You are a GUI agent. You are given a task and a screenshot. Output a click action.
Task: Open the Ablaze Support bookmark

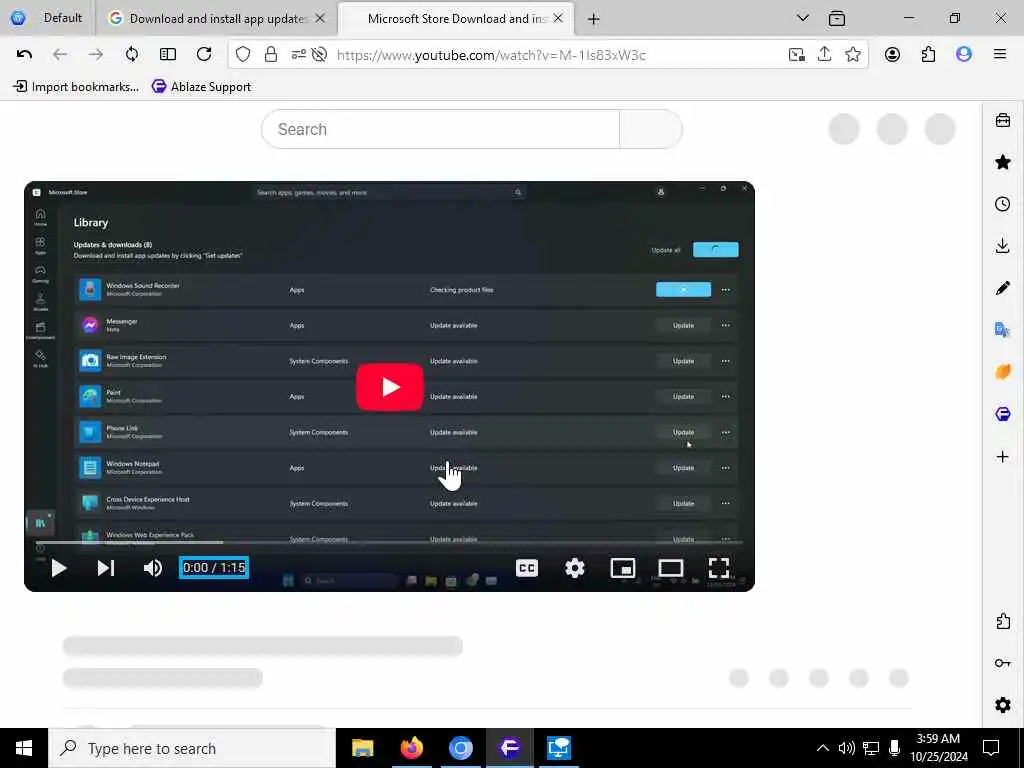pyautogui.click(x=201, y=86)
